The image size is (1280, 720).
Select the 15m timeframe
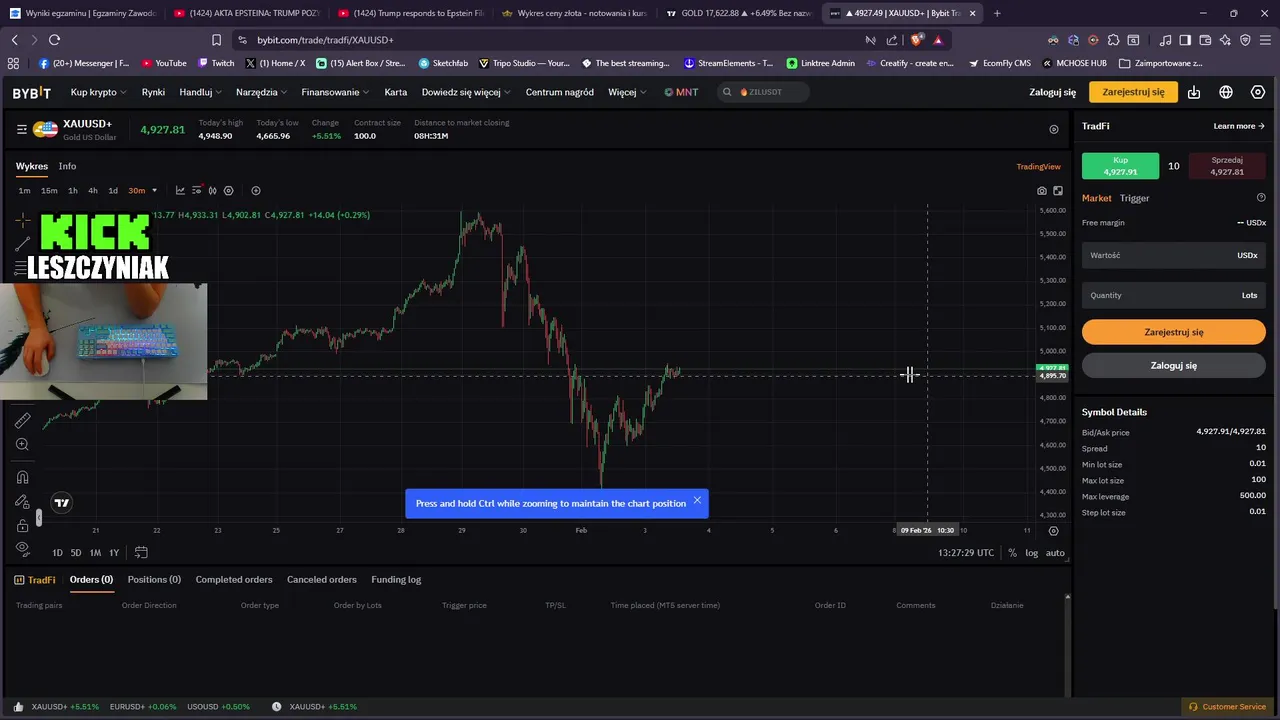pyautogui.click(x=49, y=190)
